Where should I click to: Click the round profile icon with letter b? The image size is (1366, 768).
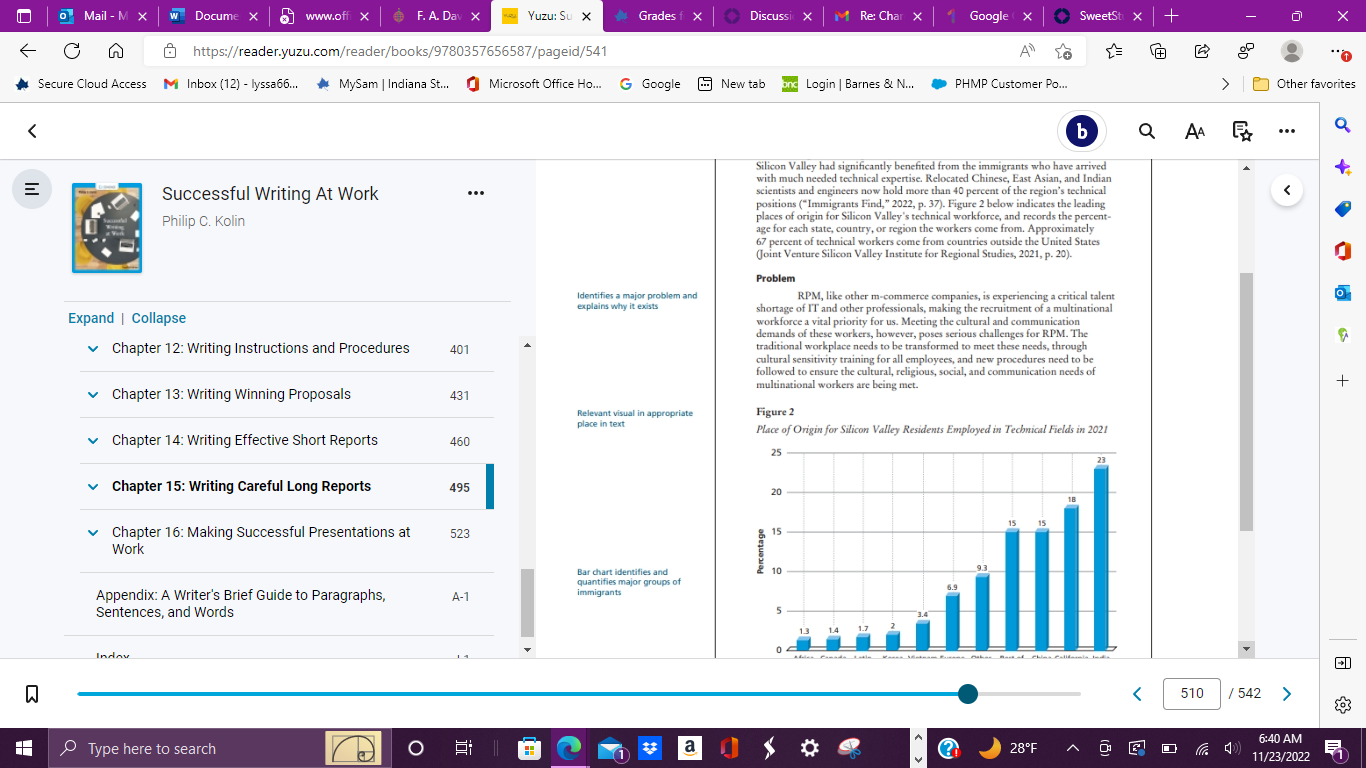coord(1082,131)
